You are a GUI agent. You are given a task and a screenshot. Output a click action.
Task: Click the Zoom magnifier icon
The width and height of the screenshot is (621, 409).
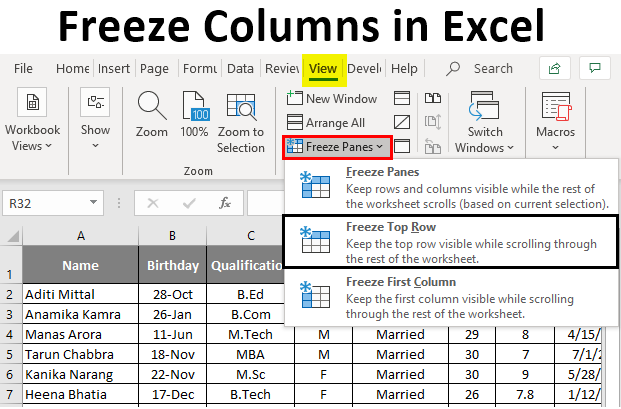pyautogui.click(x=152, y=106)
